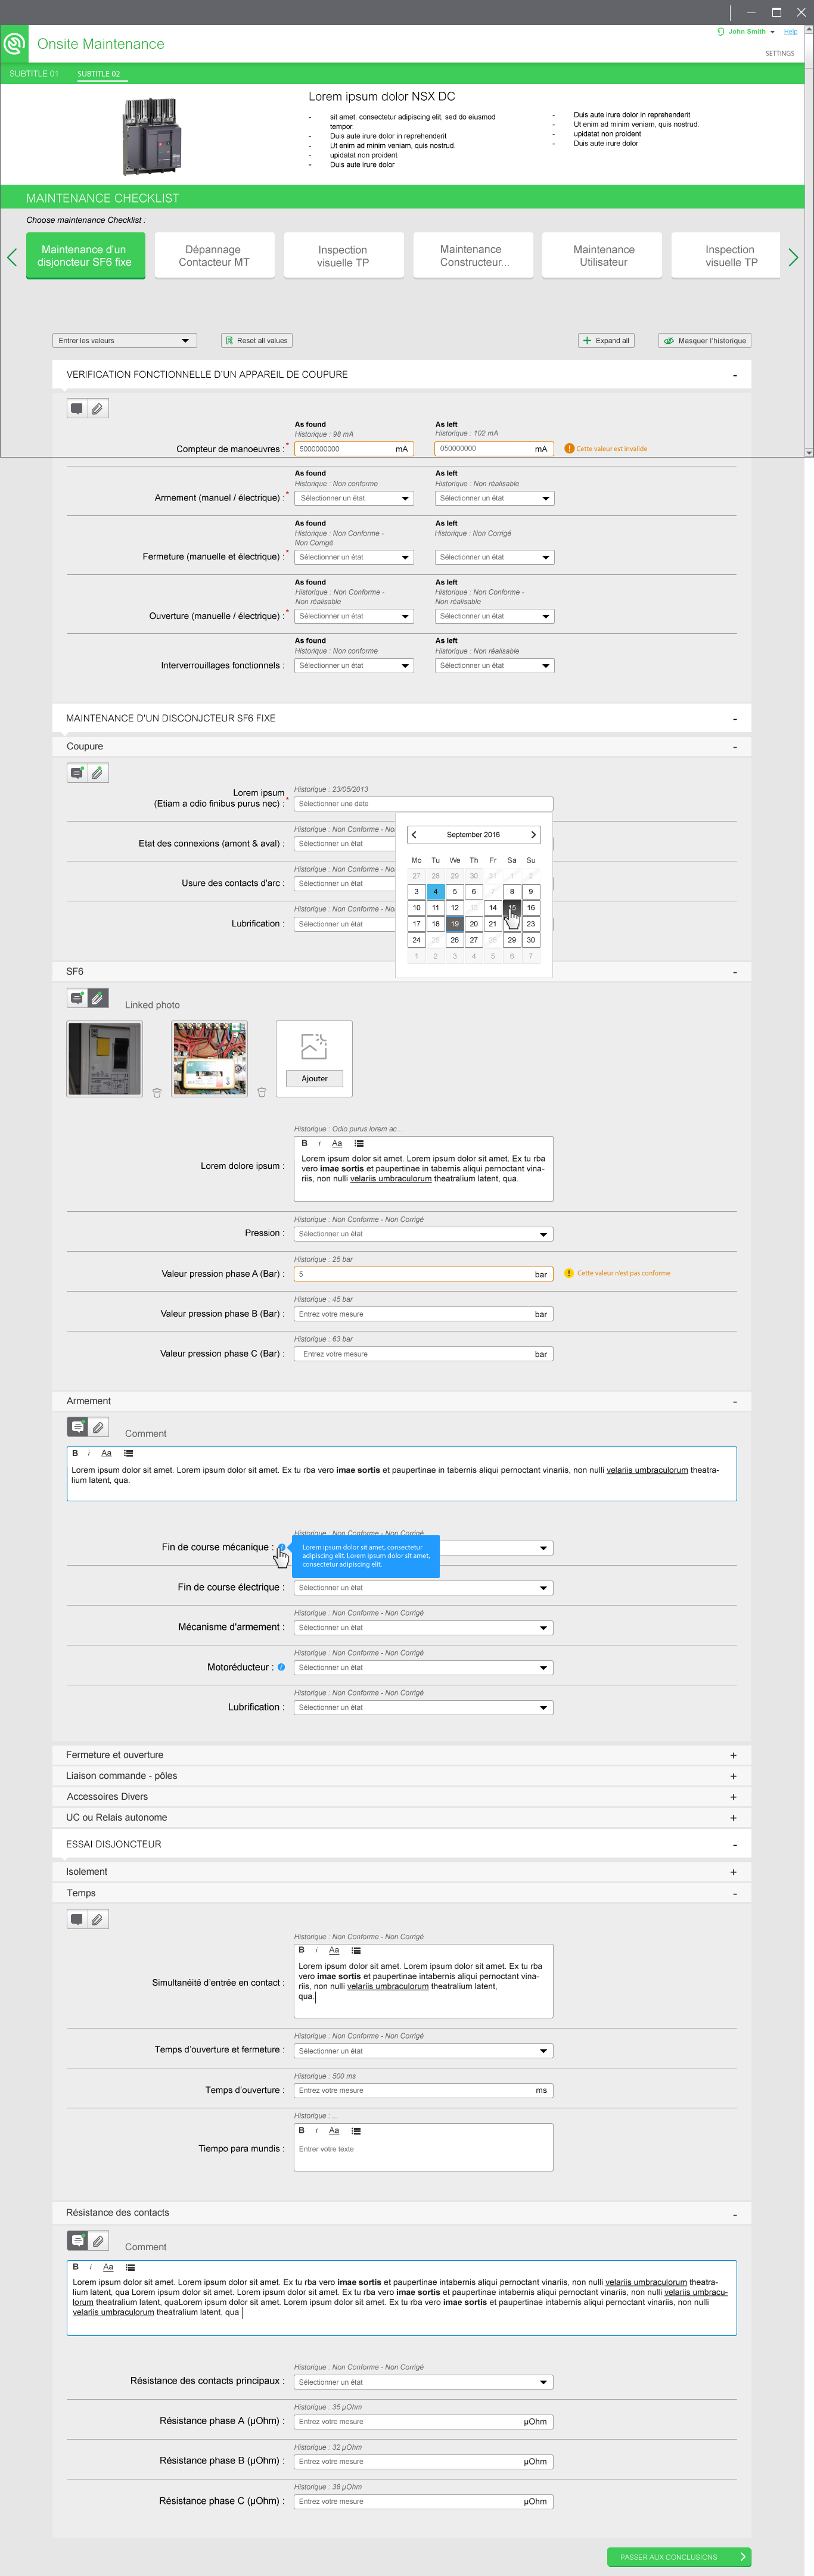Toggle Masquer l'historique button
Viewport: 814px width, 2576px height.
coord(705,340)
